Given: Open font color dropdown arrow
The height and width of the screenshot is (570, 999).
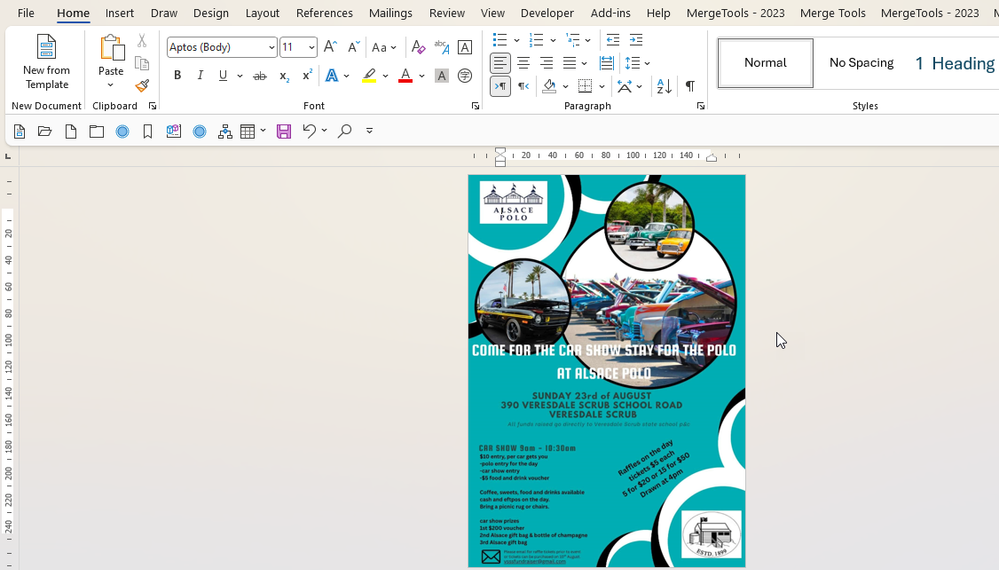Looking at the screenshot, I should (422, 76).
